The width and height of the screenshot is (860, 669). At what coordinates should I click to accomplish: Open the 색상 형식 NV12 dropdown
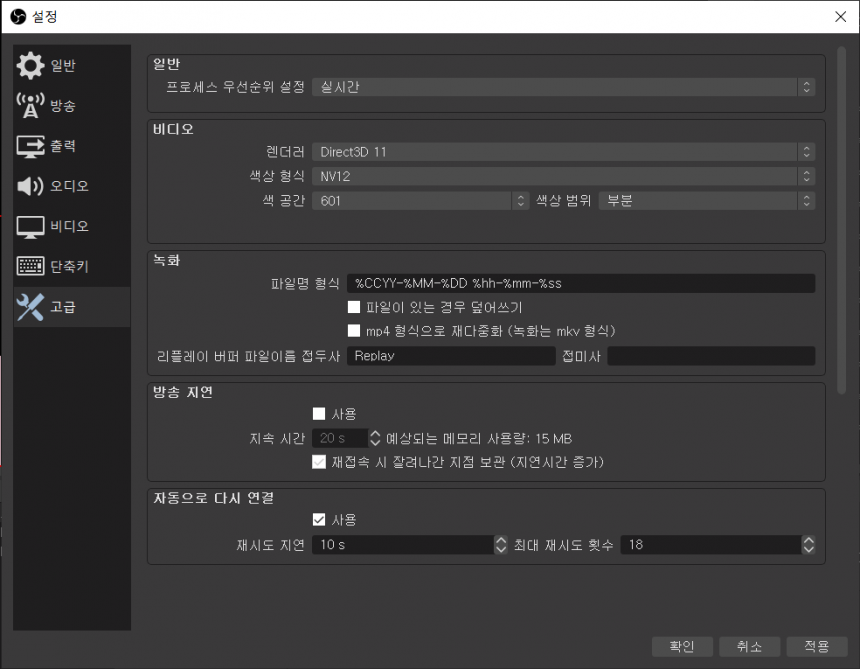[x=563, y=177]
